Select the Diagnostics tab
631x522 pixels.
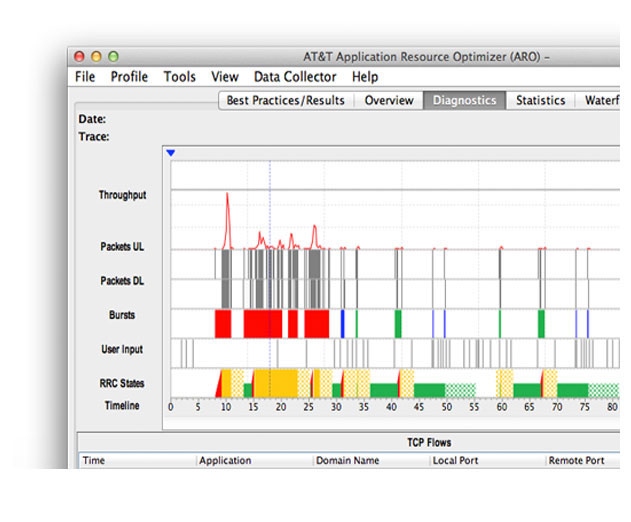(x=464, y=100)
